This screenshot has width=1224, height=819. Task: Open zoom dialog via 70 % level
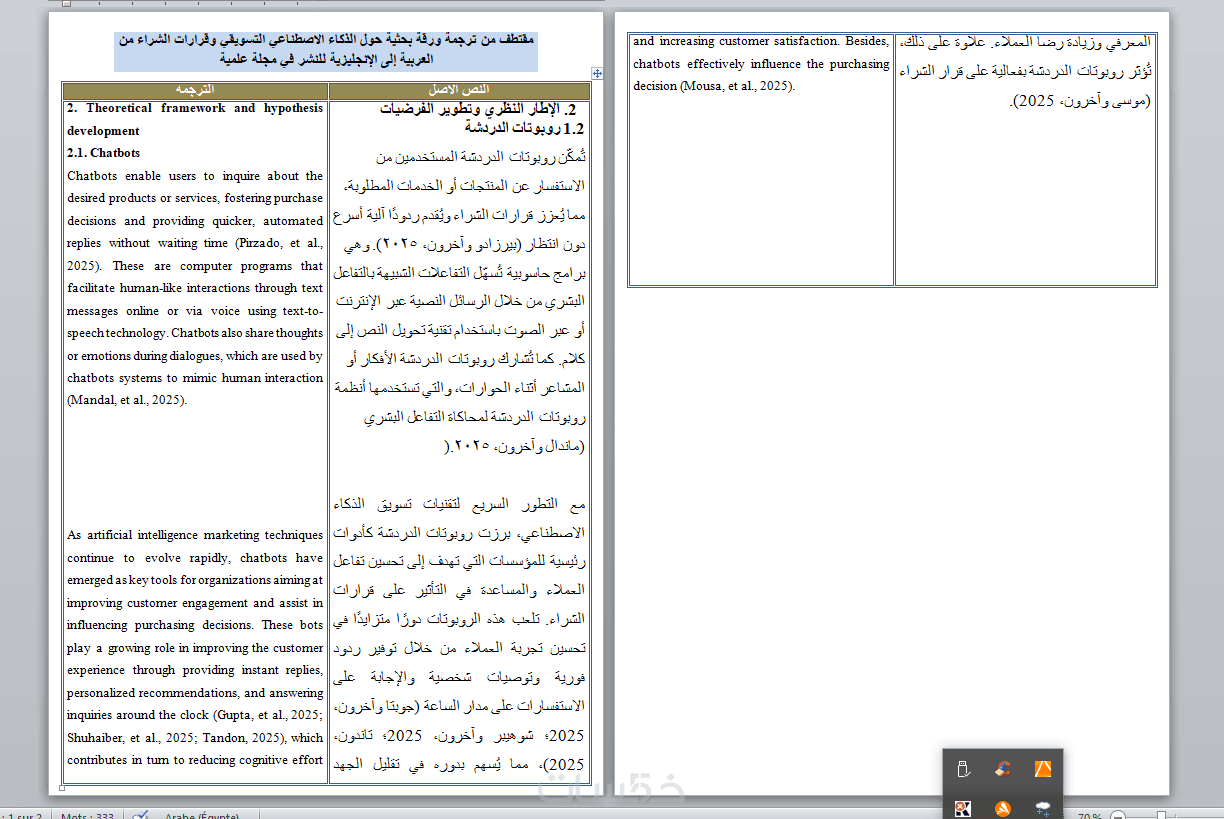(x=1090, y=816)
